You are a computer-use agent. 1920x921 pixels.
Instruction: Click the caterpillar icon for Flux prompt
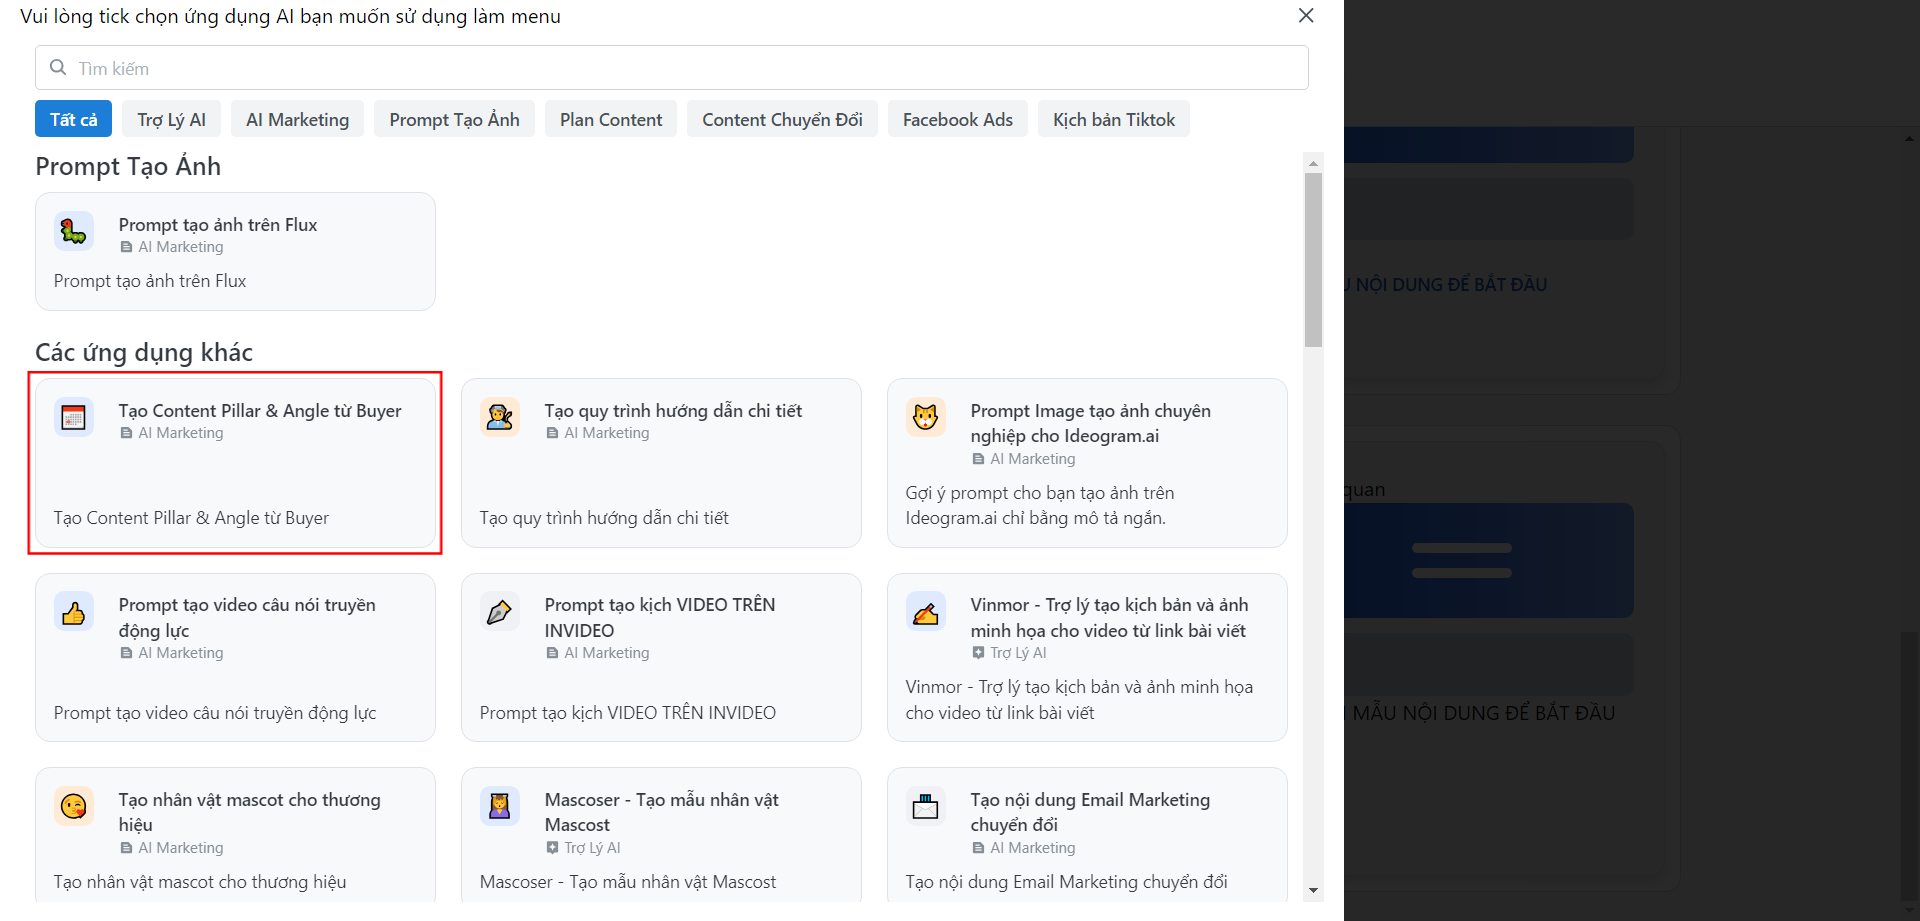click(x=74, y=232)
